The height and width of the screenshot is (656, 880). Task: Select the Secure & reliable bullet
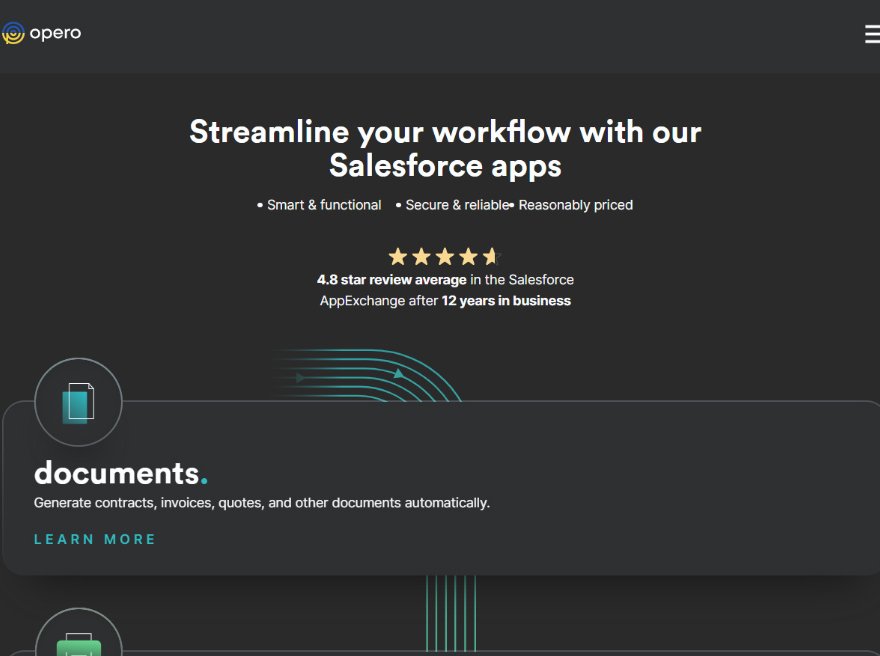453,205
